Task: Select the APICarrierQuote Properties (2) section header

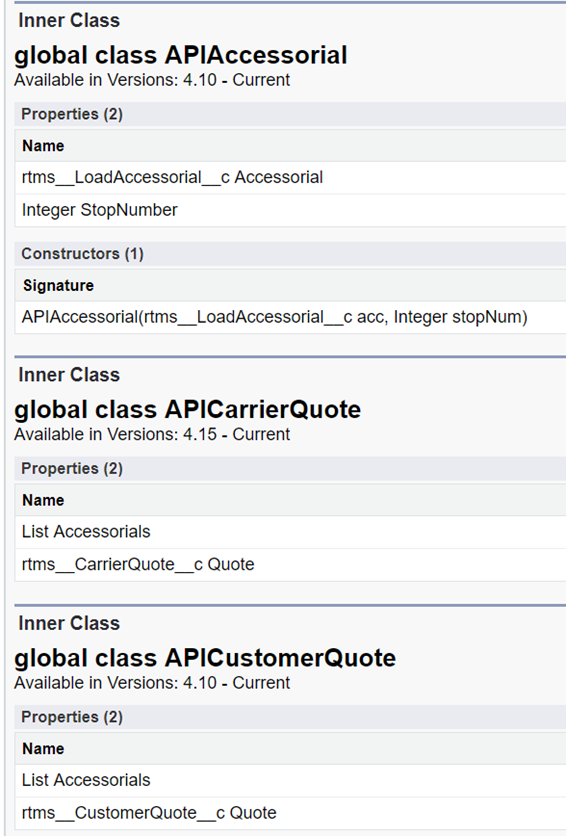Action: click(x=290, y=469)
